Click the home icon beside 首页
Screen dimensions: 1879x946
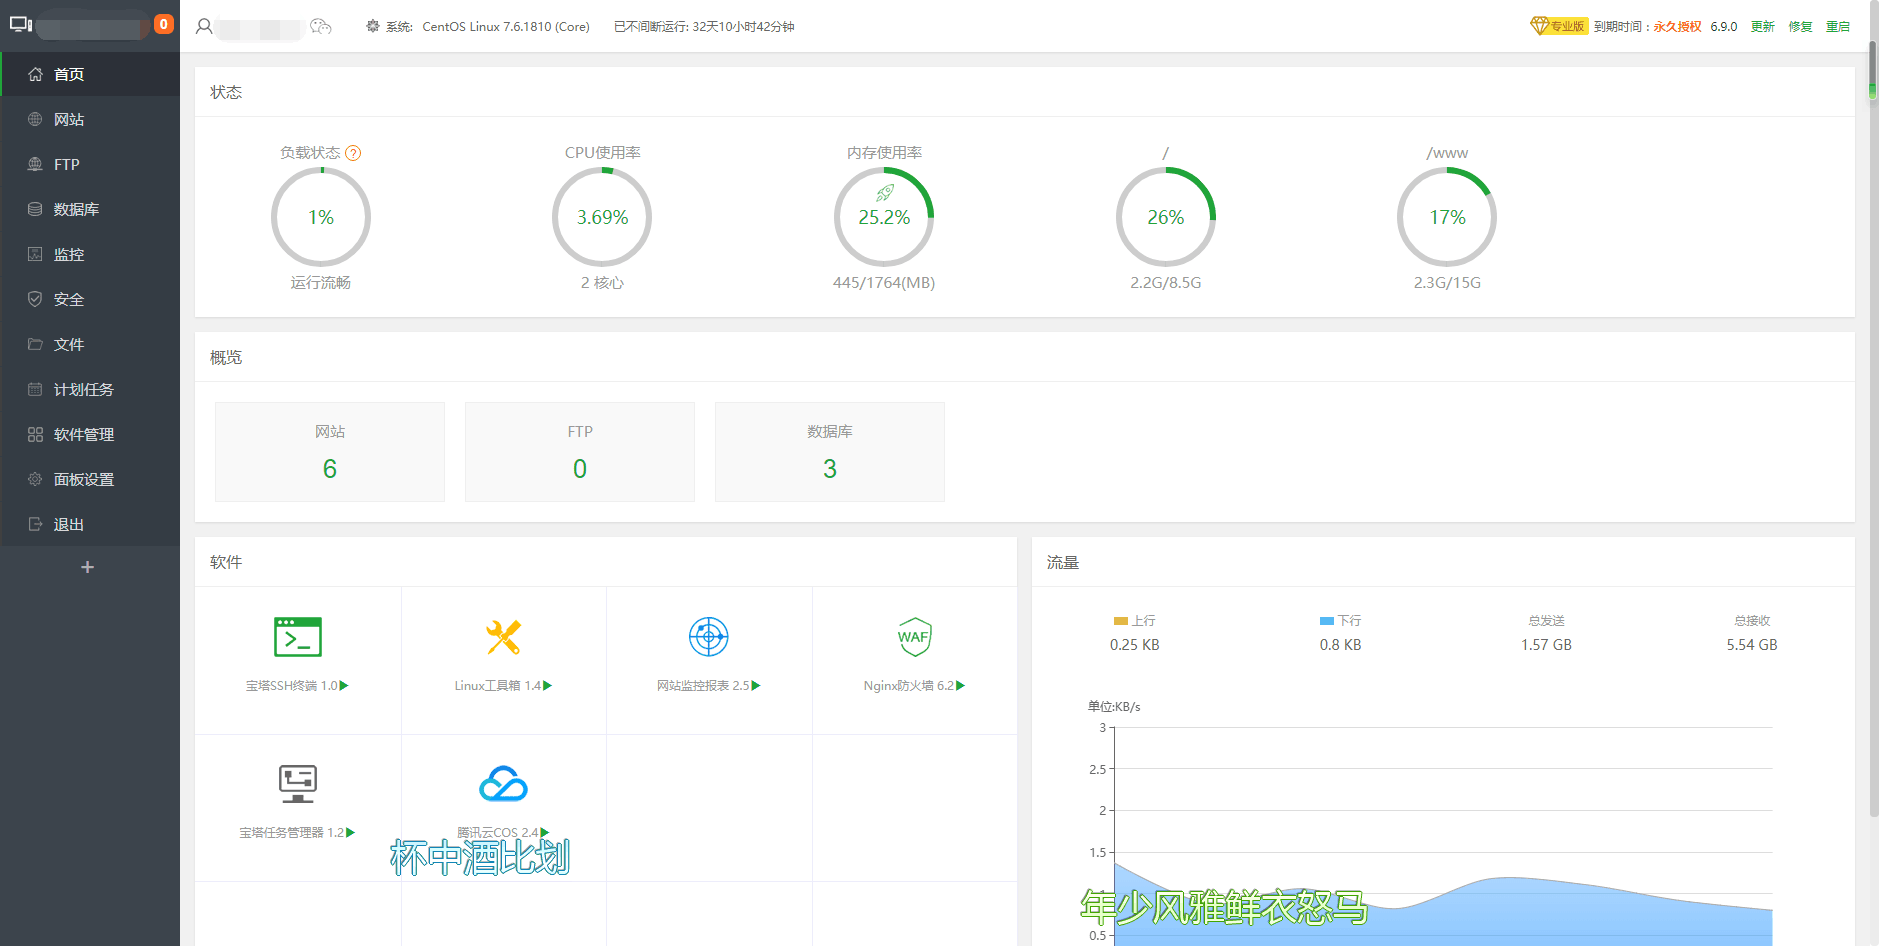pos(35,74)
